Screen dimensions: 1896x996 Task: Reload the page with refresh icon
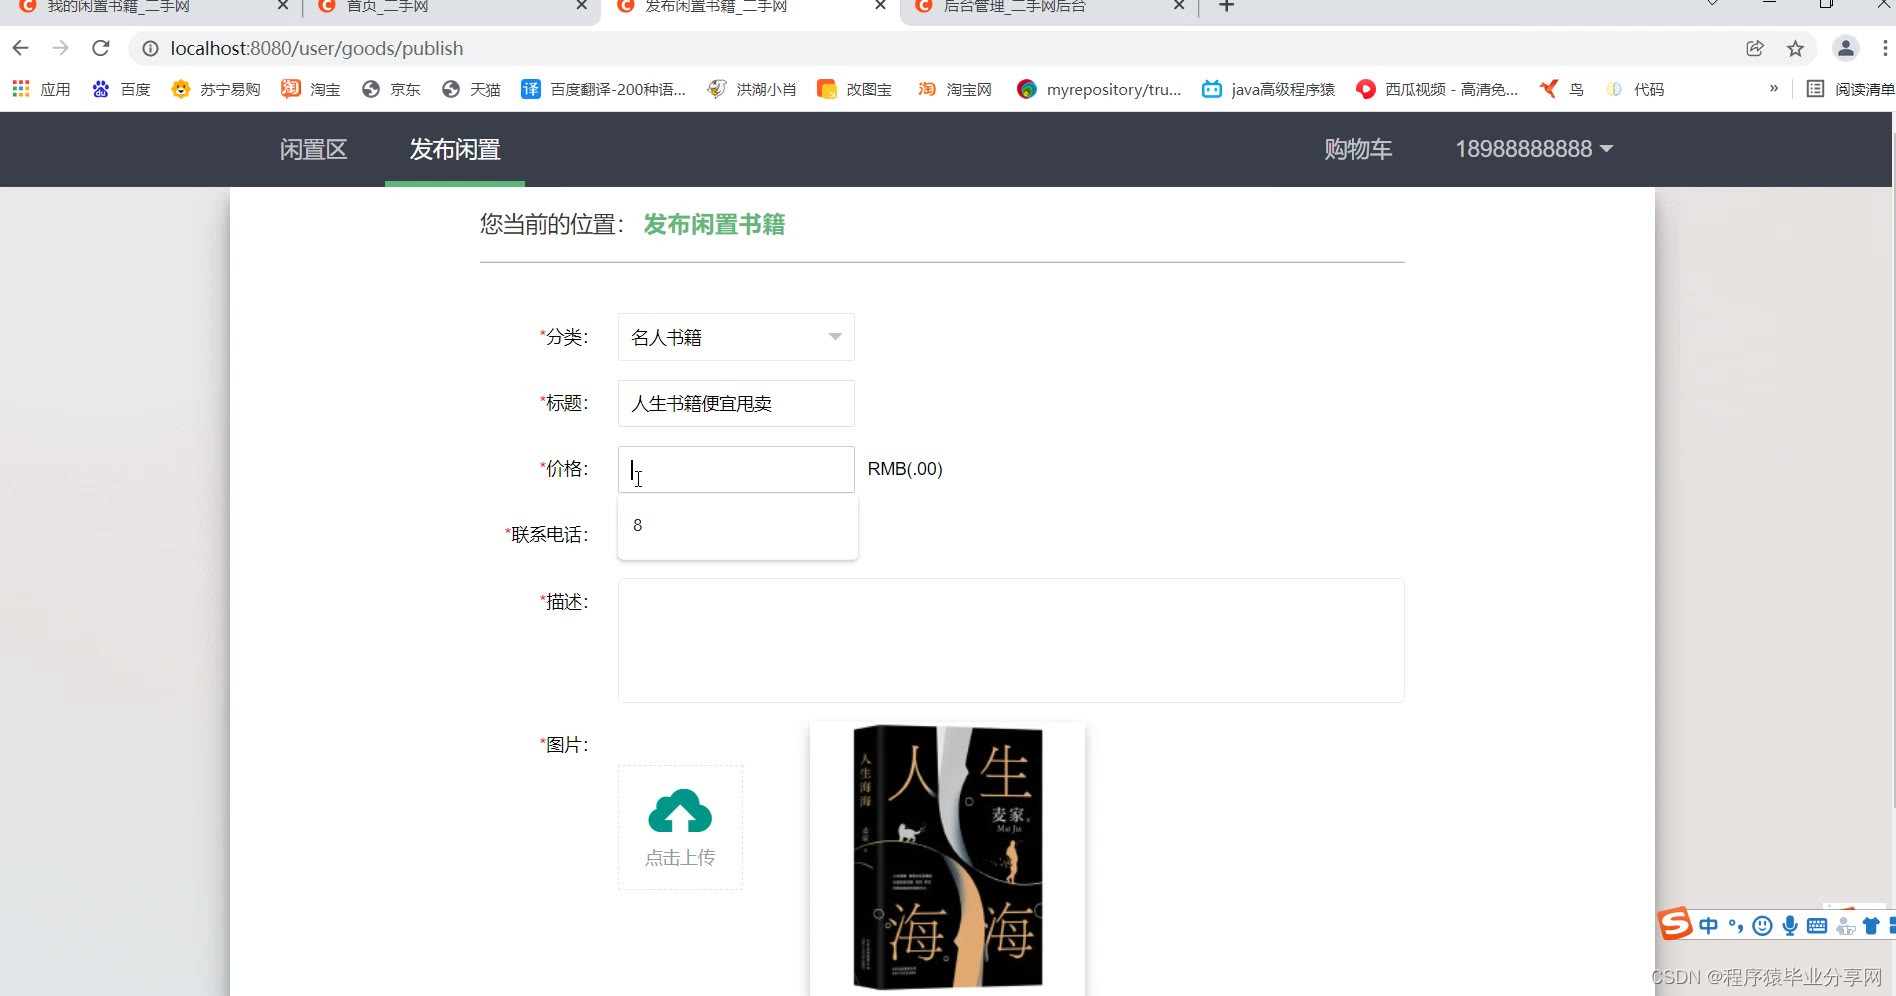[x=100, y=48]
